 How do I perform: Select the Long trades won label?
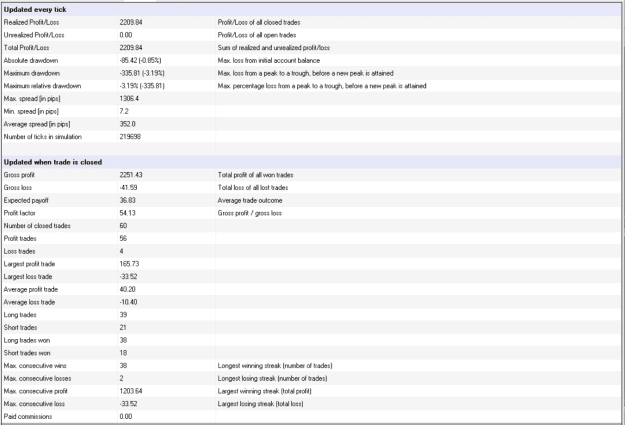tap(27, 341)
